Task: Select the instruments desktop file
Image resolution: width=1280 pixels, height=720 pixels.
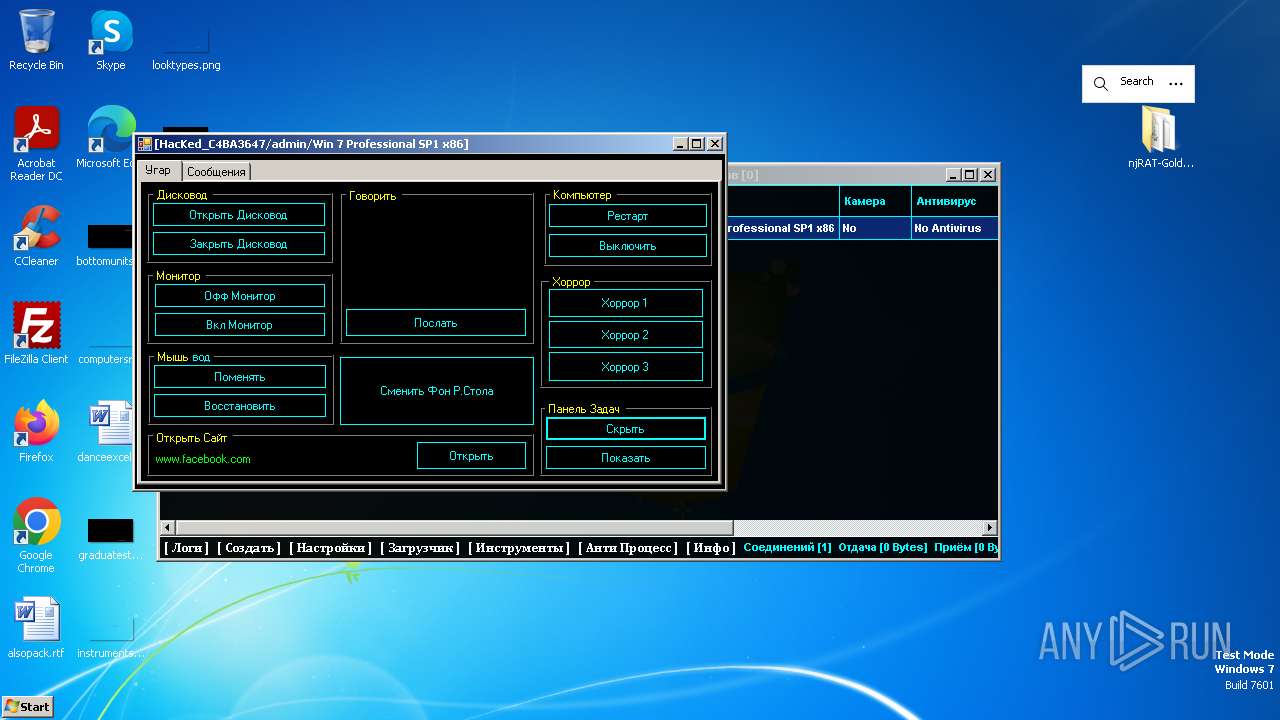Action: pos(110,636)
